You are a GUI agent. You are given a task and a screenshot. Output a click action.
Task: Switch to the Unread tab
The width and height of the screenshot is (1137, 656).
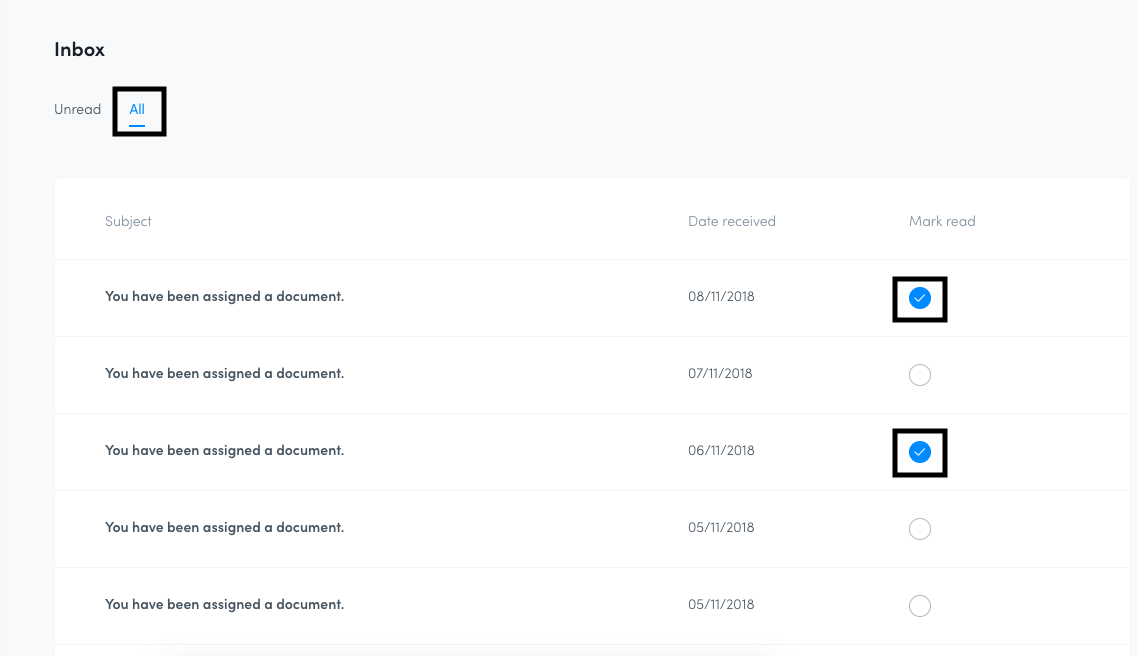tap(78, 109)
